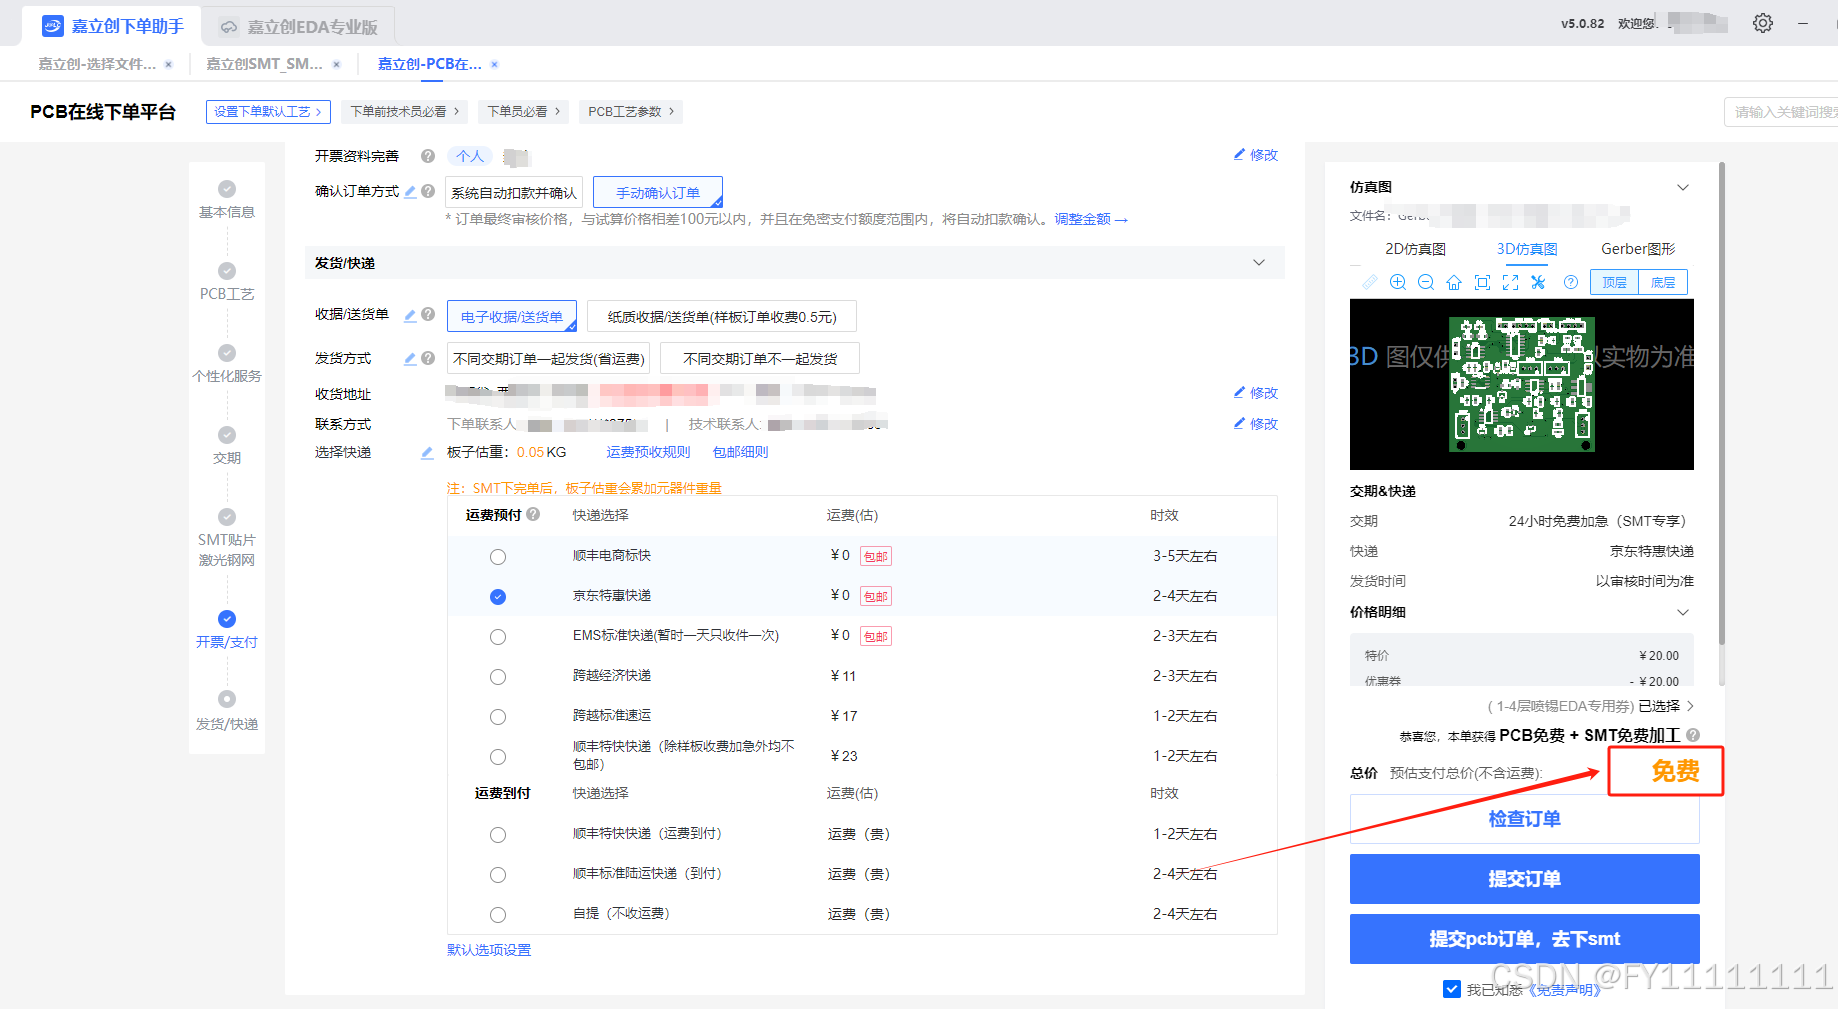Edit 收据/送货单 pencil icon
Image resolution: width=1838 pixels, height=1009 pixels.
click(x=410, y=315)
